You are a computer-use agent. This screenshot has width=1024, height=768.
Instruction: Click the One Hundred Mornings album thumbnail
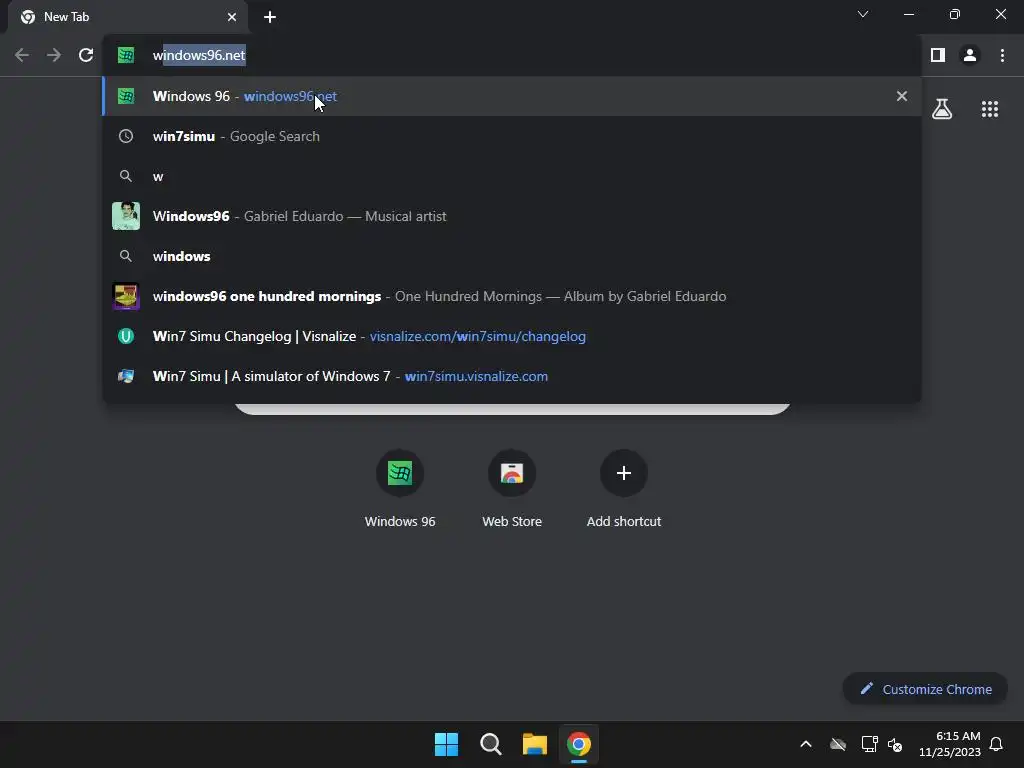coord(126,296)
